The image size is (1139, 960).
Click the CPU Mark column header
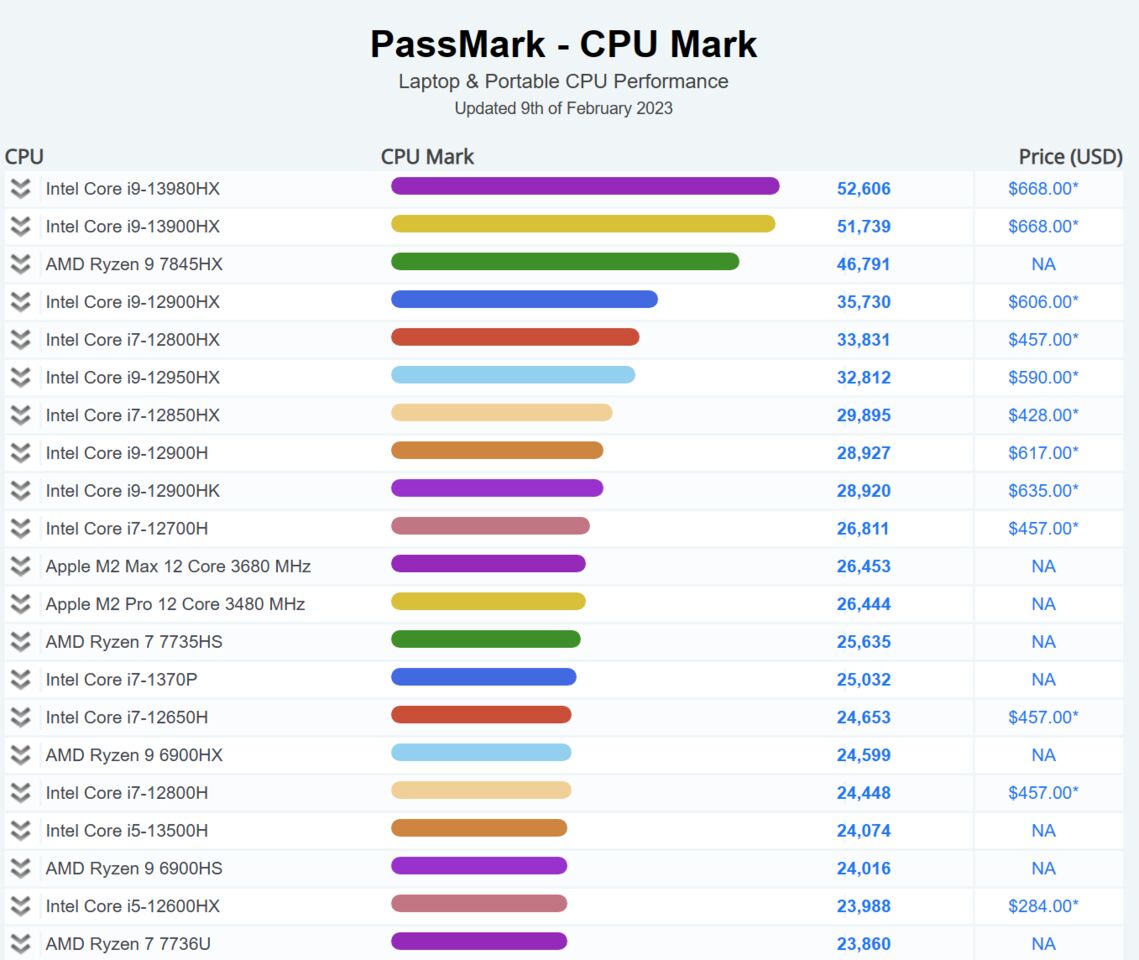pos(427,156)
